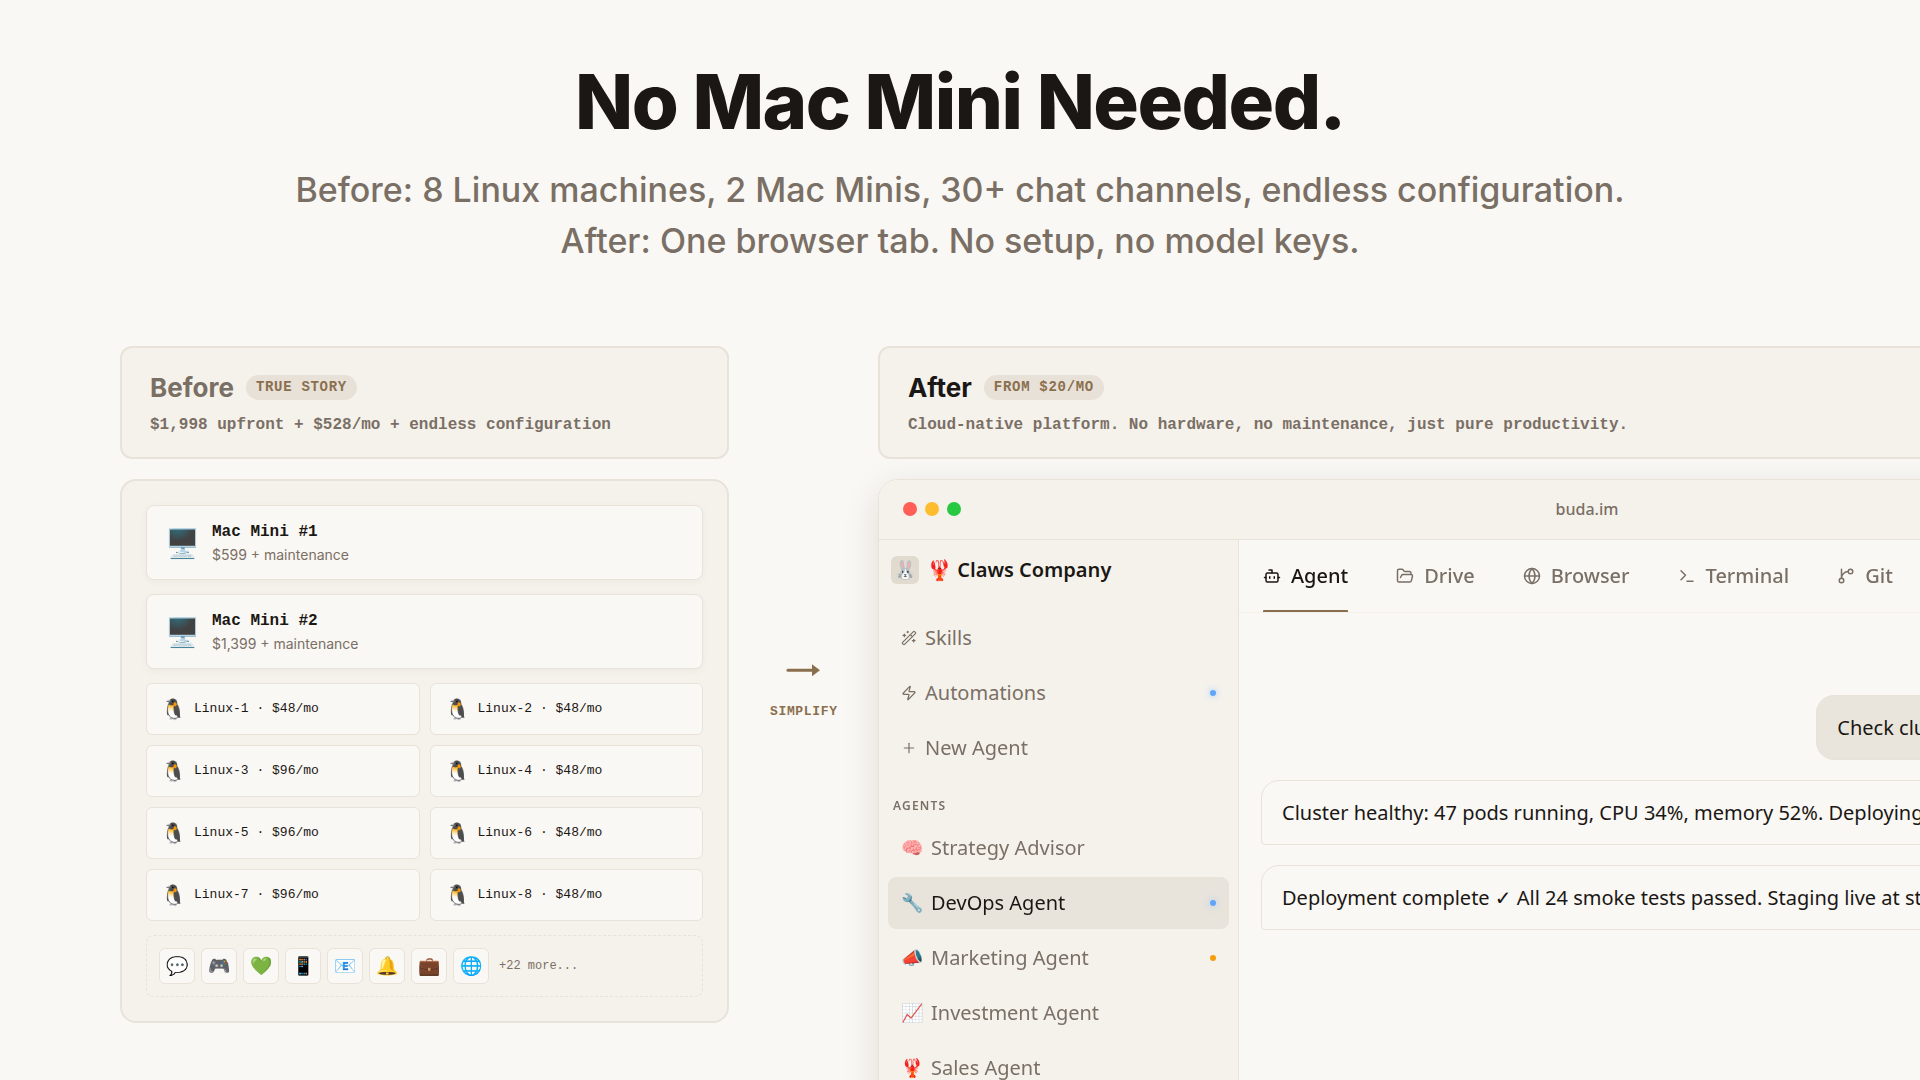Click the Mac Mini #2 card

point(424,632)
